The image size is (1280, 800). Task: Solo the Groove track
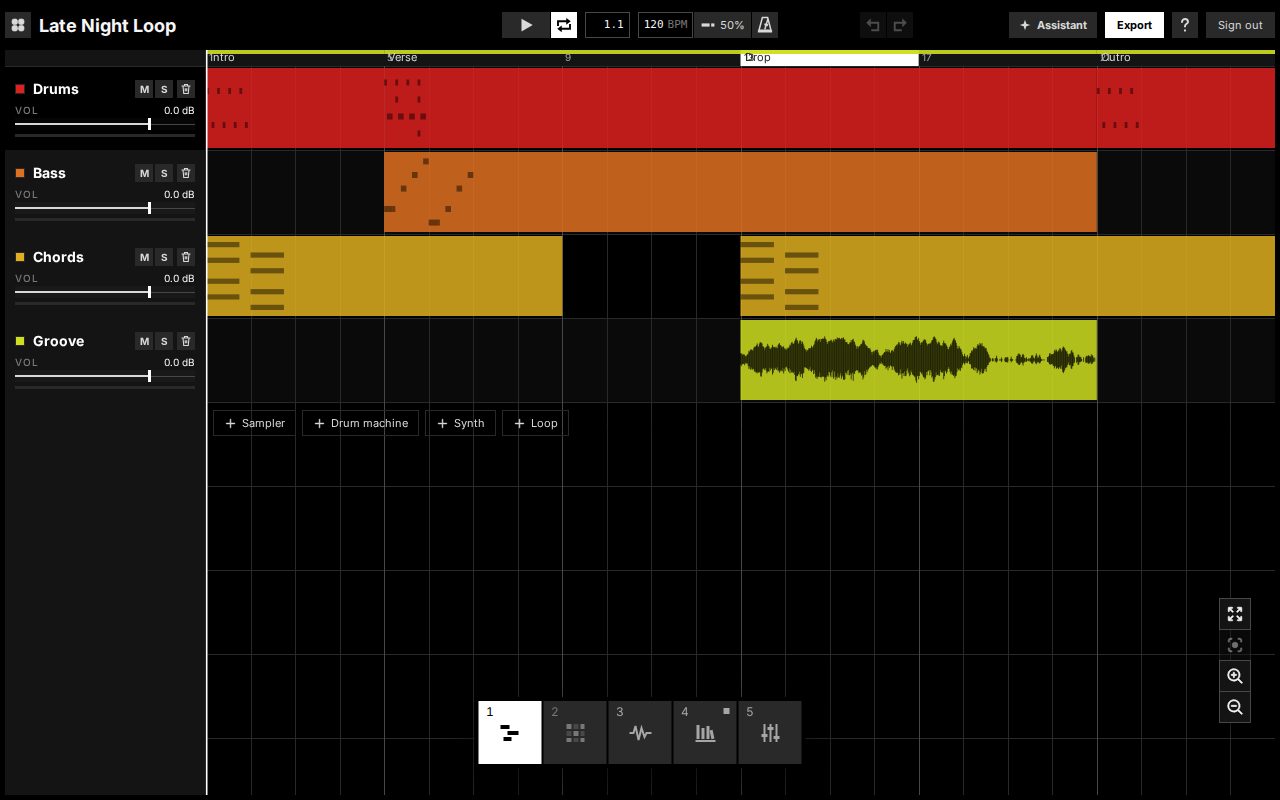click(164, 341)
